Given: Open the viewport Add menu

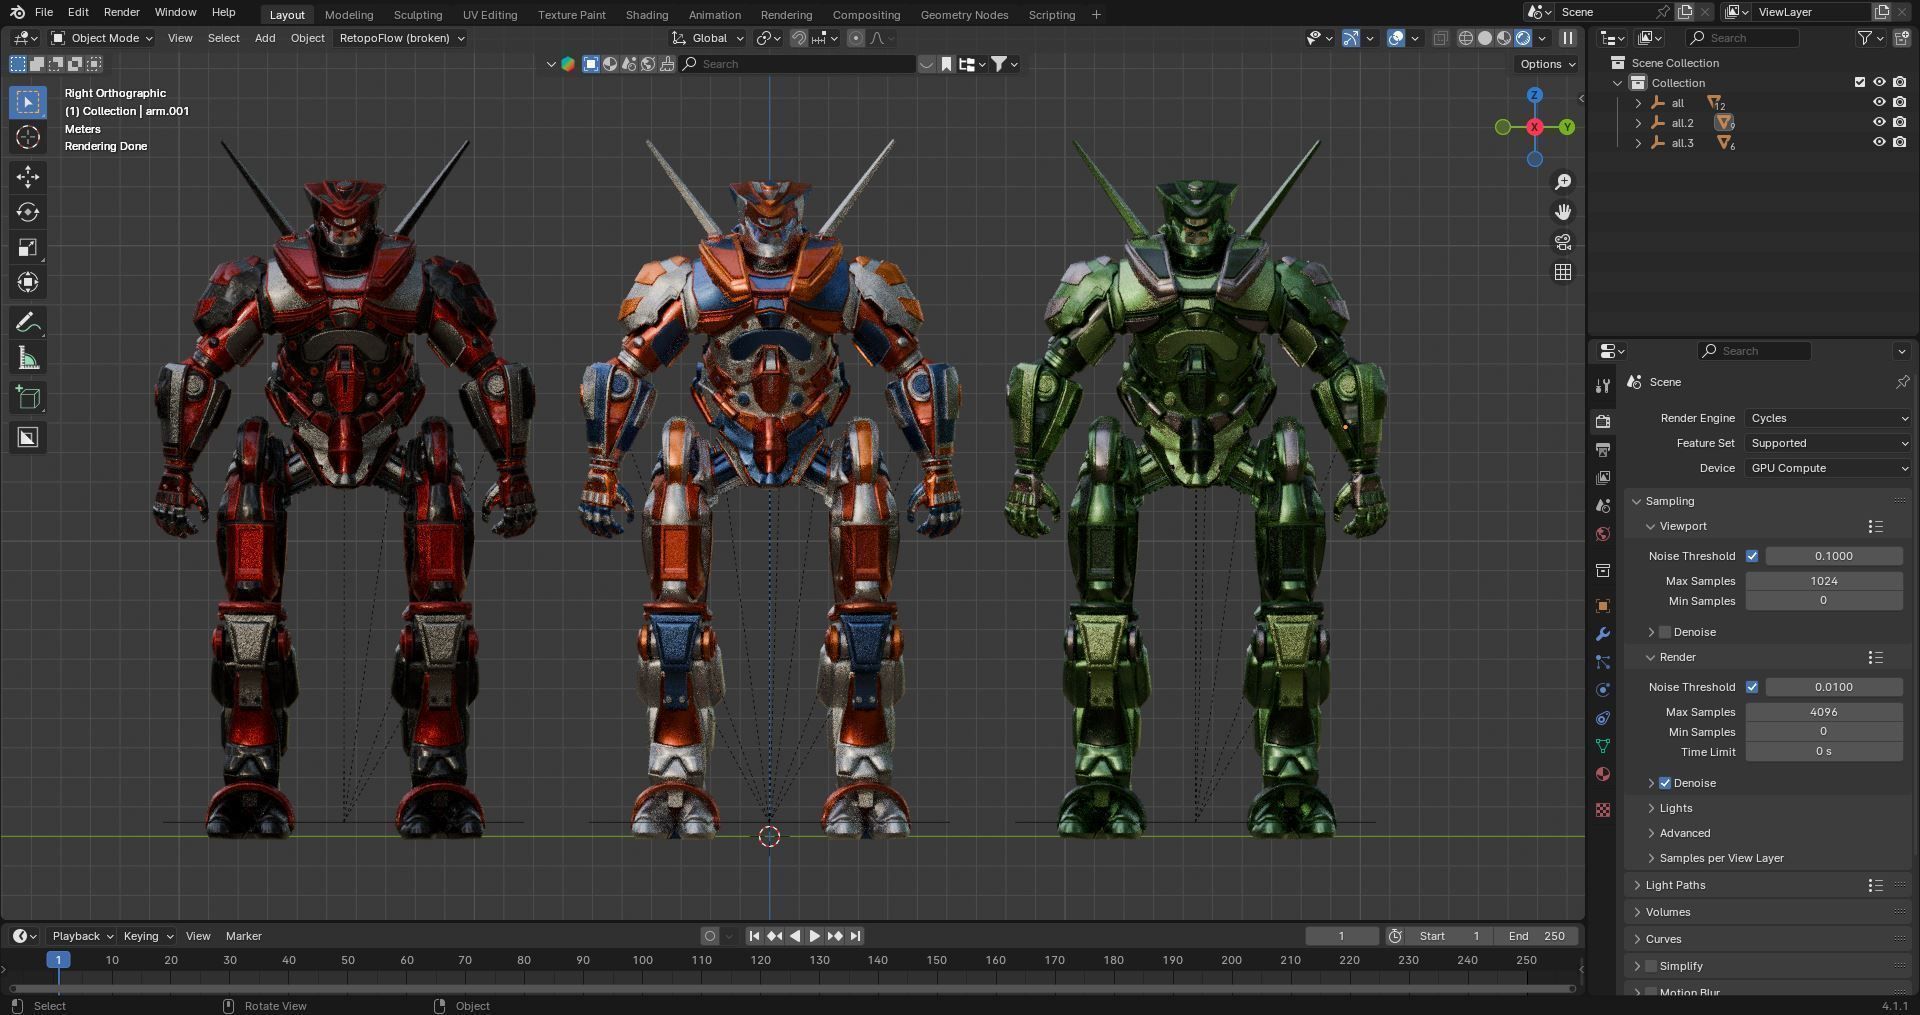Looking at the screenshot, I should (265, 38).
